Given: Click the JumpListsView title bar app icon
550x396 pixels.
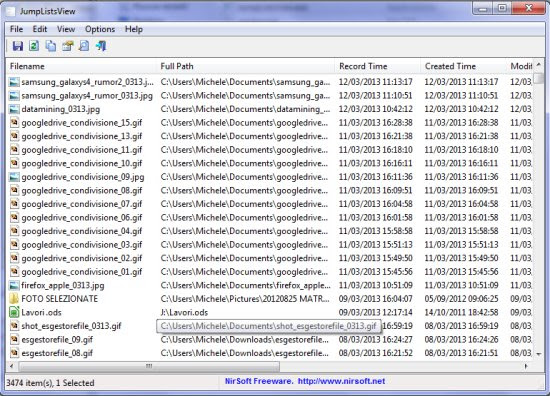Looking at the screenshot, I should tap(11, 11).
